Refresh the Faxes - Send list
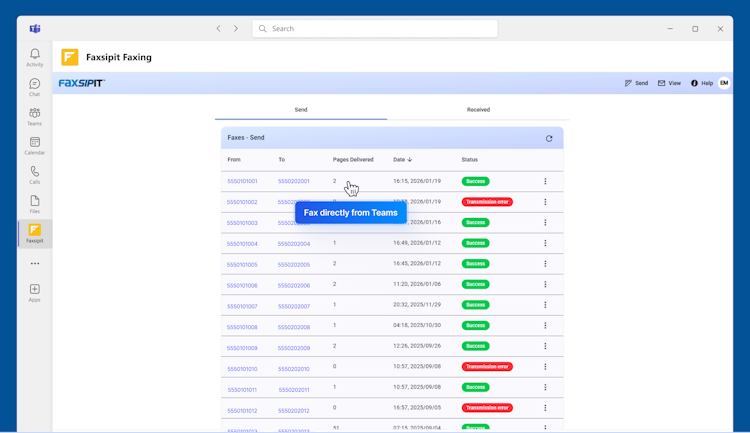This screenshot has height=433, width=750. point(549,138)
